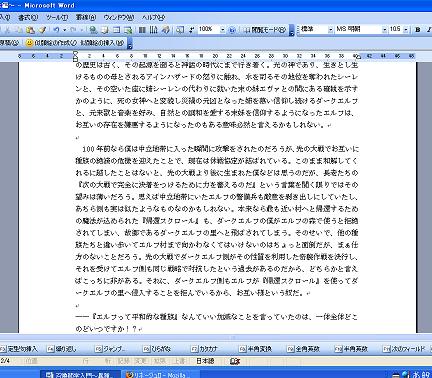Click the 2/4 page count in status bar

click(x=5, y=361)
